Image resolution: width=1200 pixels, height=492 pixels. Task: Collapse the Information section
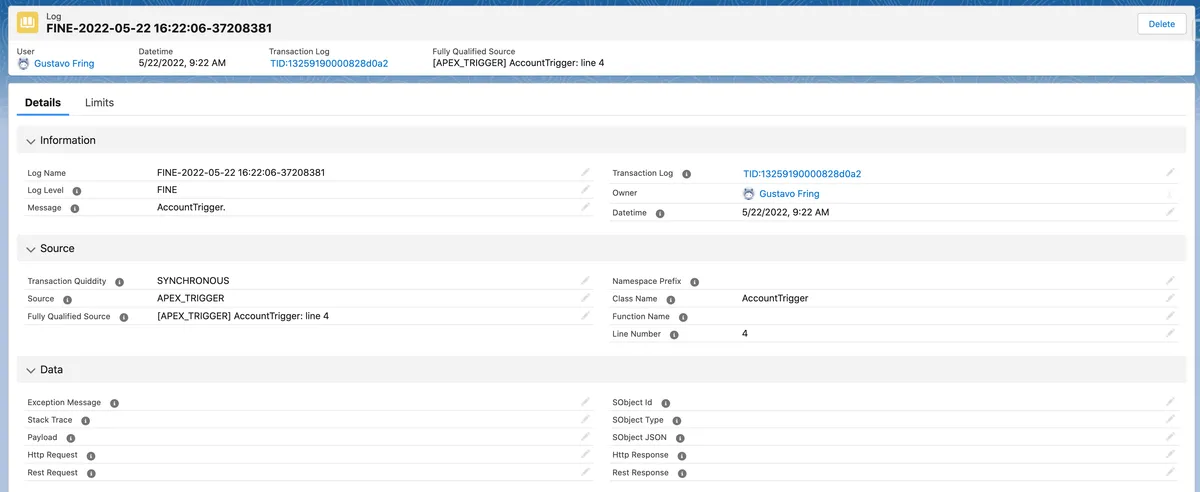click(31, 141)
